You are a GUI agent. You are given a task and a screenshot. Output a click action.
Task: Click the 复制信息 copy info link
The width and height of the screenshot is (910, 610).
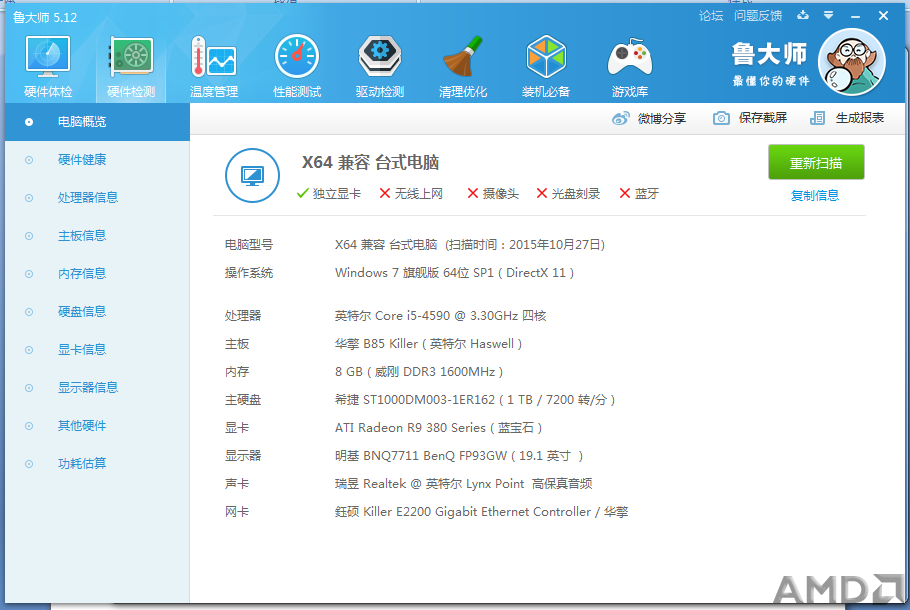click(815, 196)
